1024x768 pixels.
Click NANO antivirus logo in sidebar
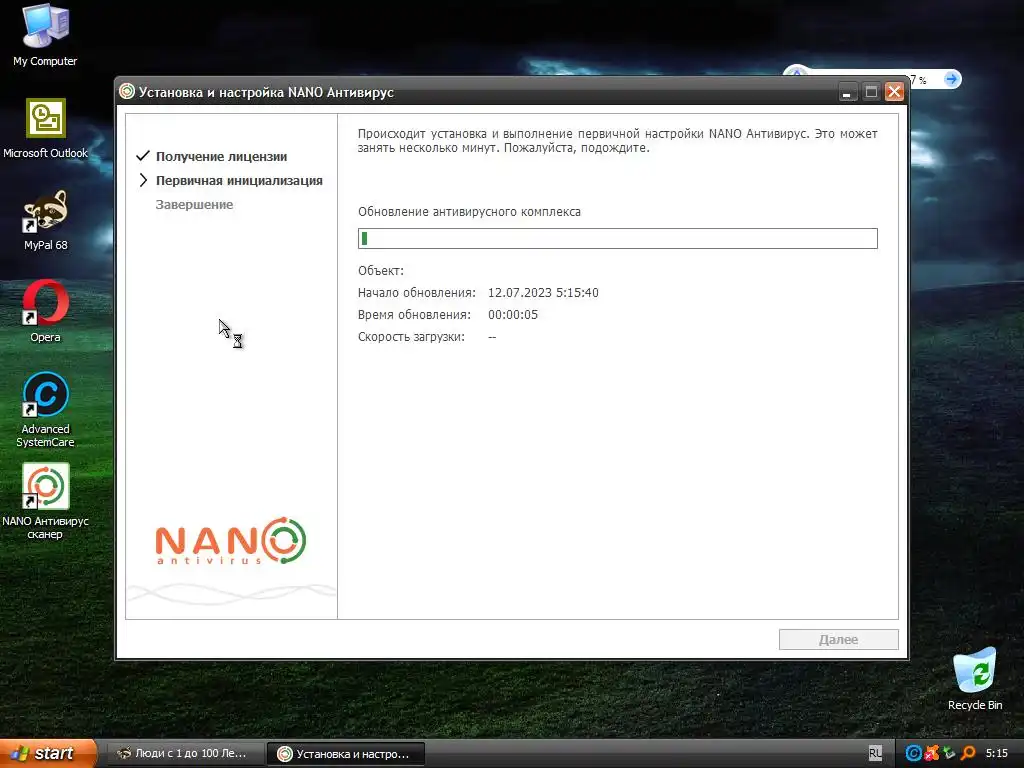(231, 541)
